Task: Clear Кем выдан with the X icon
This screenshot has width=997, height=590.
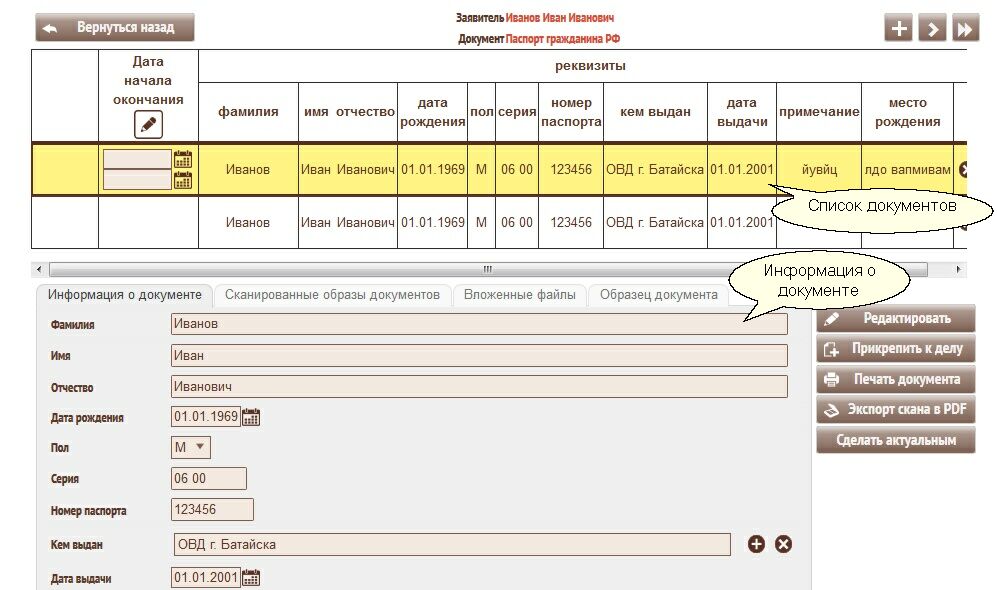Action: click(x=784, y=544)
